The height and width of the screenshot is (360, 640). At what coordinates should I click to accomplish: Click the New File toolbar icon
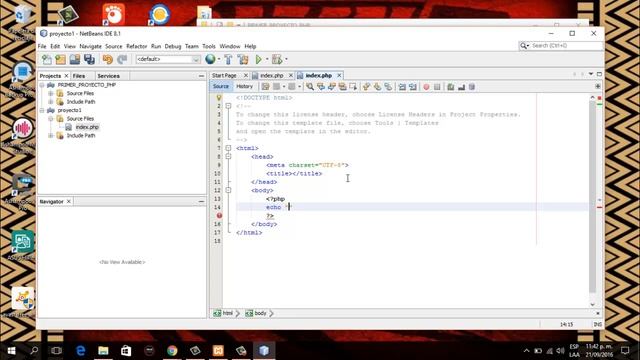pyautogui.click(x=47, y=60)
